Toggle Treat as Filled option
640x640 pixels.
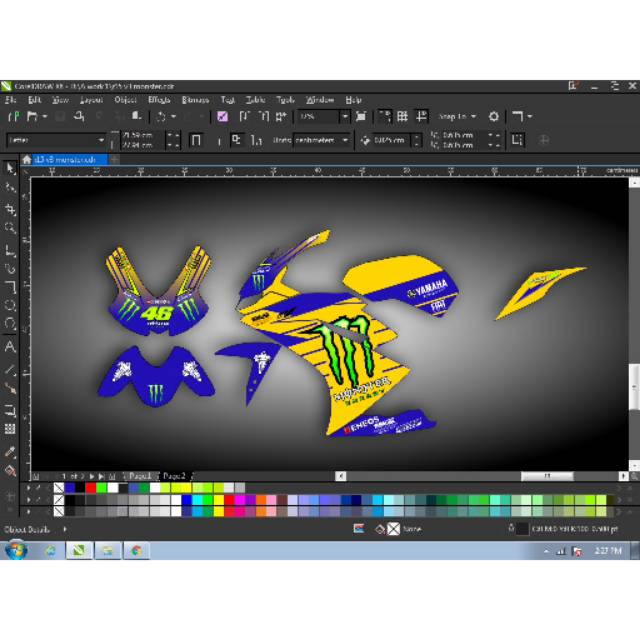(x=517, y=140)
